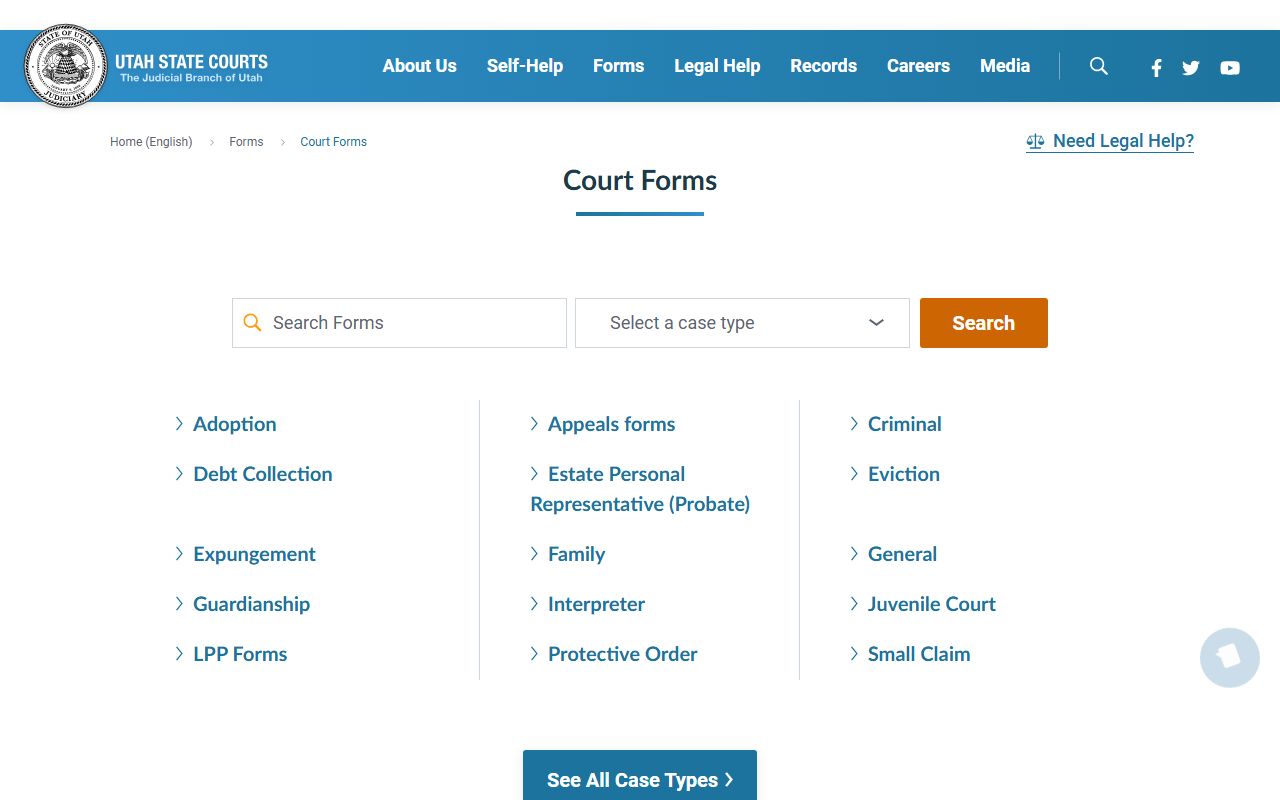
Task: Open Estate Personal Representative (Probate) forms
Action: tap(640, 489)
